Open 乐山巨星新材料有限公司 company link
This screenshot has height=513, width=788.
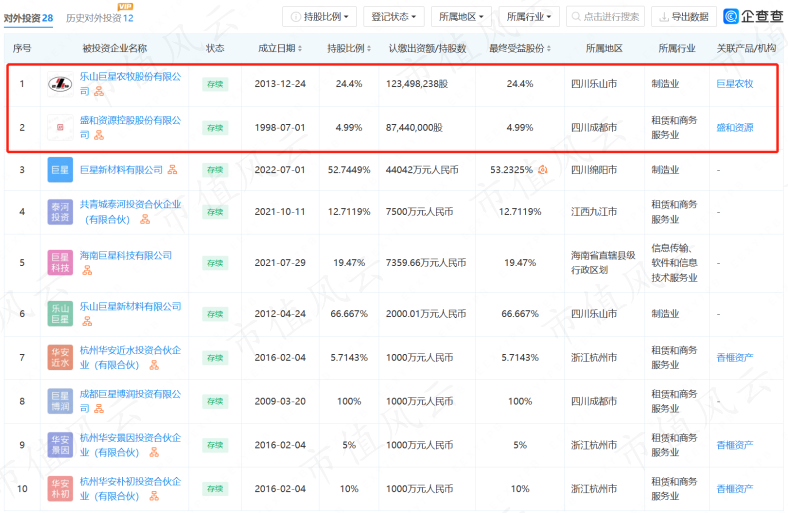130,306
